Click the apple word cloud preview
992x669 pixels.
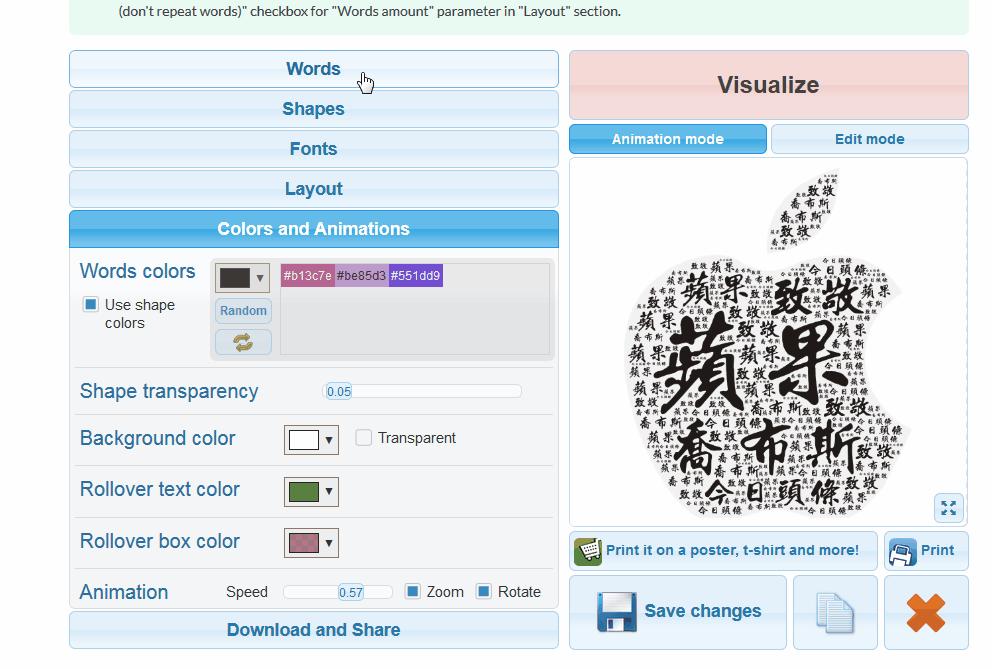(768, 342)
